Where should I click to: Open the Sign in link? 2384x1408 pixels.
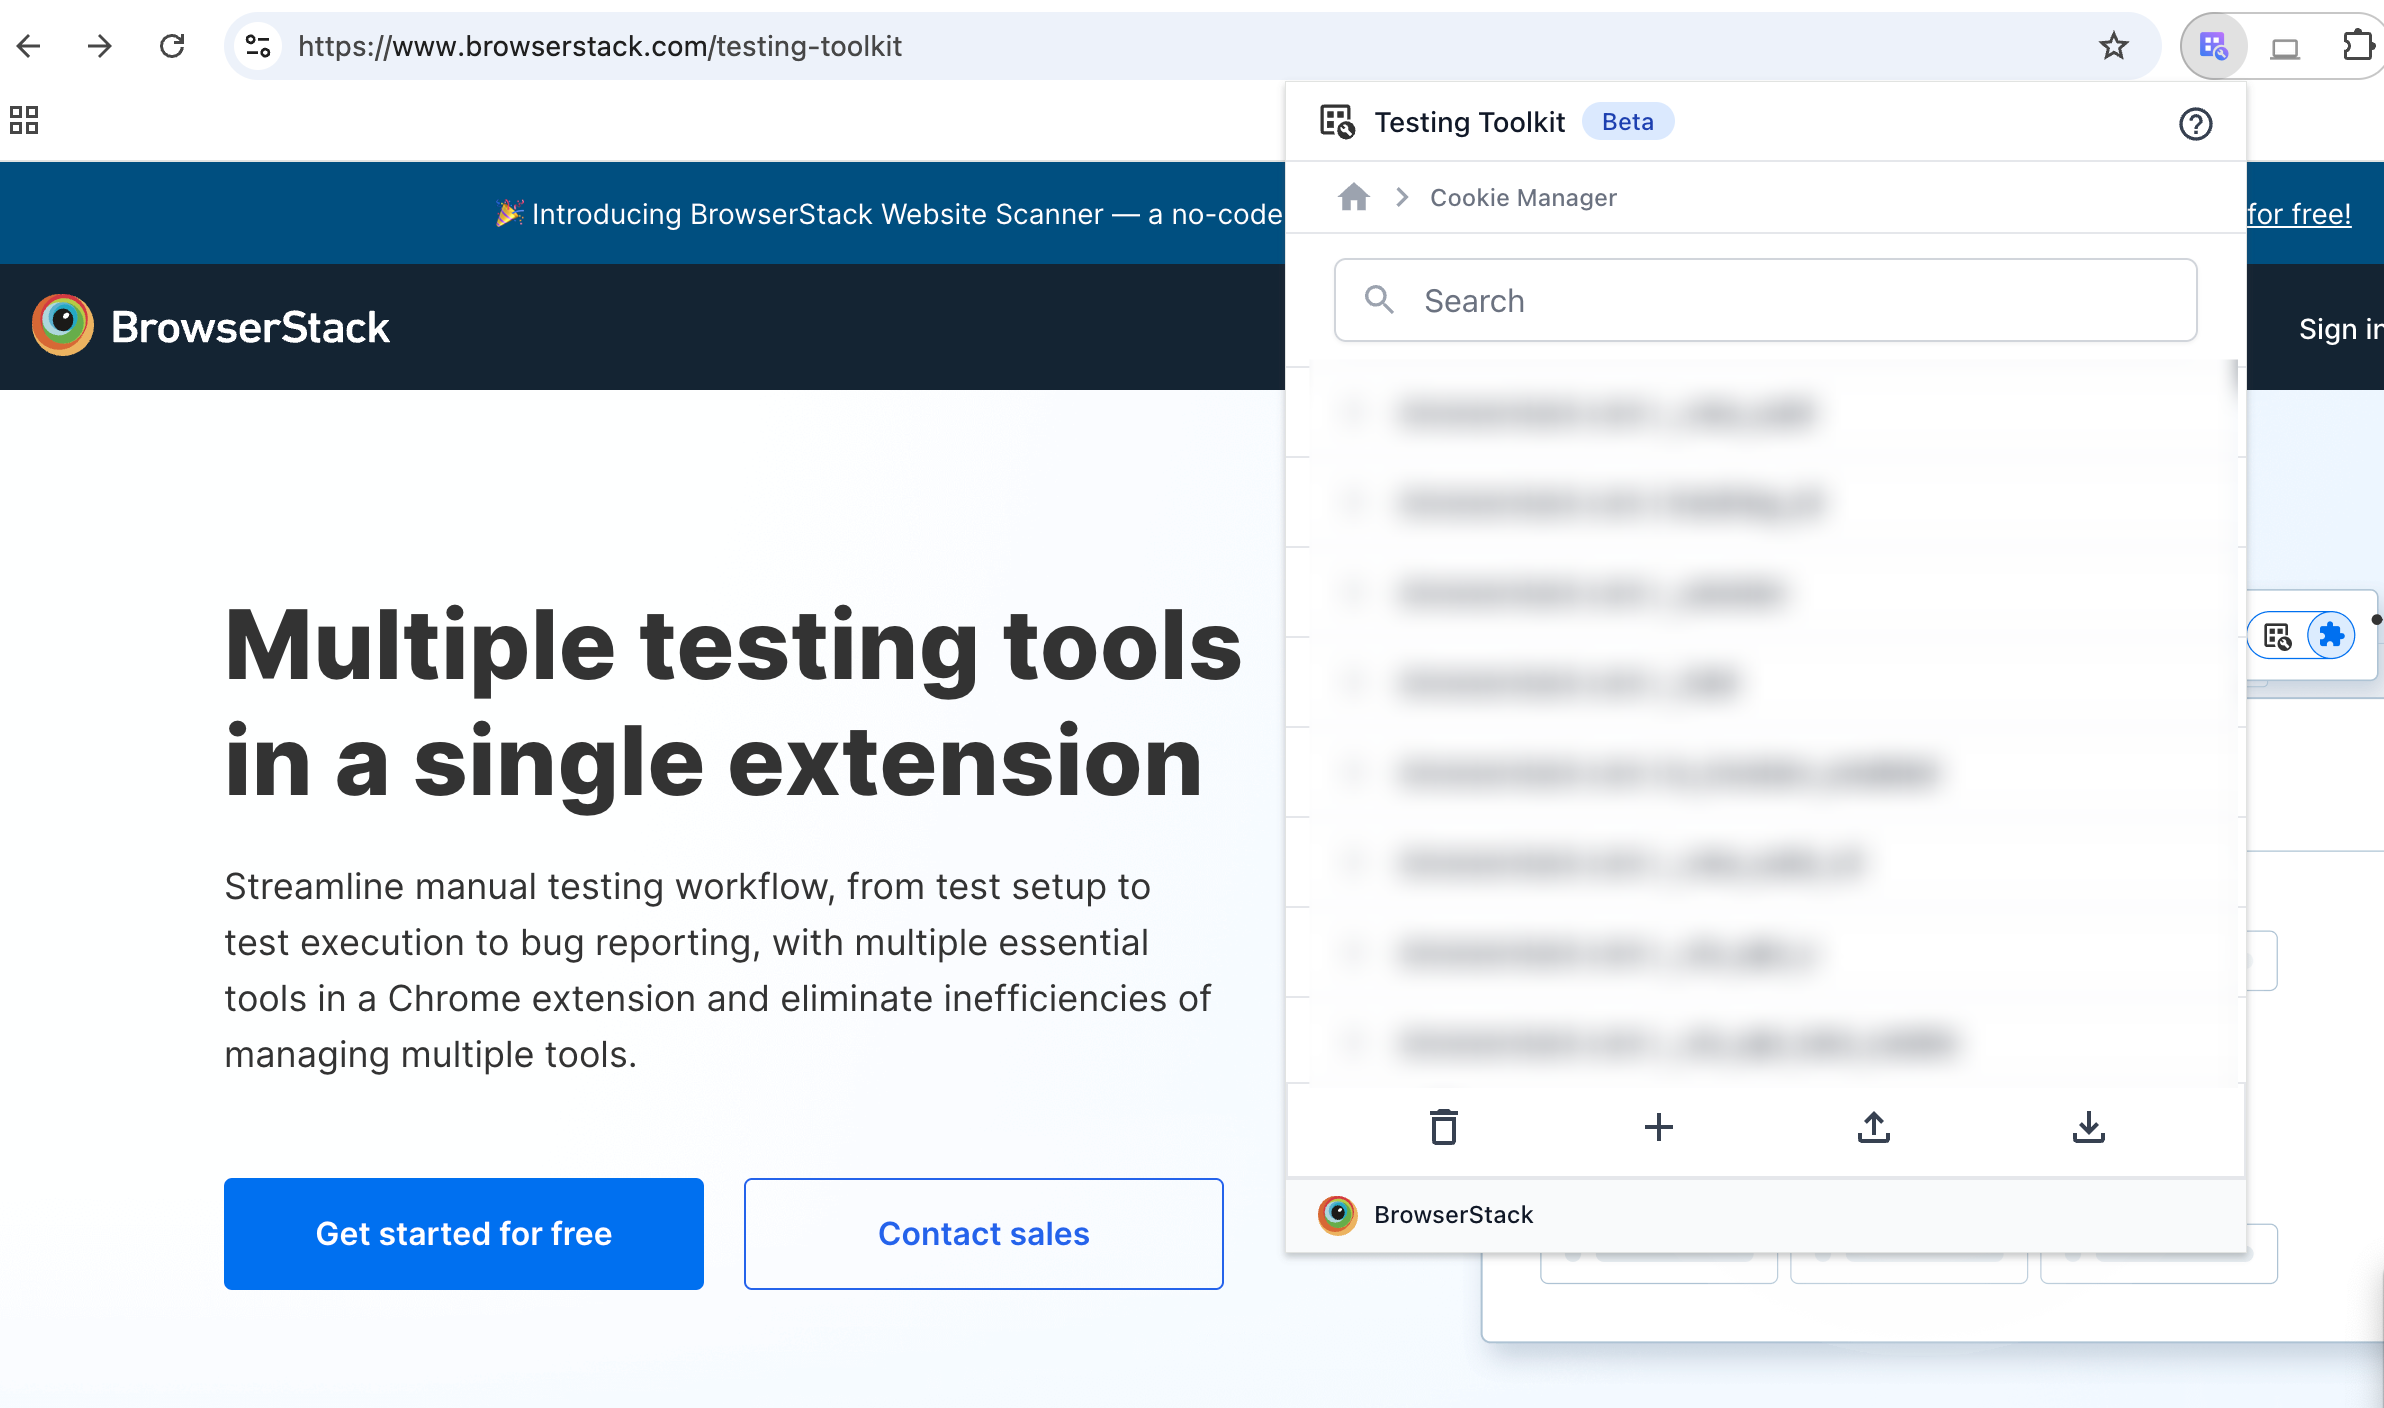(x=2340, y=328)
